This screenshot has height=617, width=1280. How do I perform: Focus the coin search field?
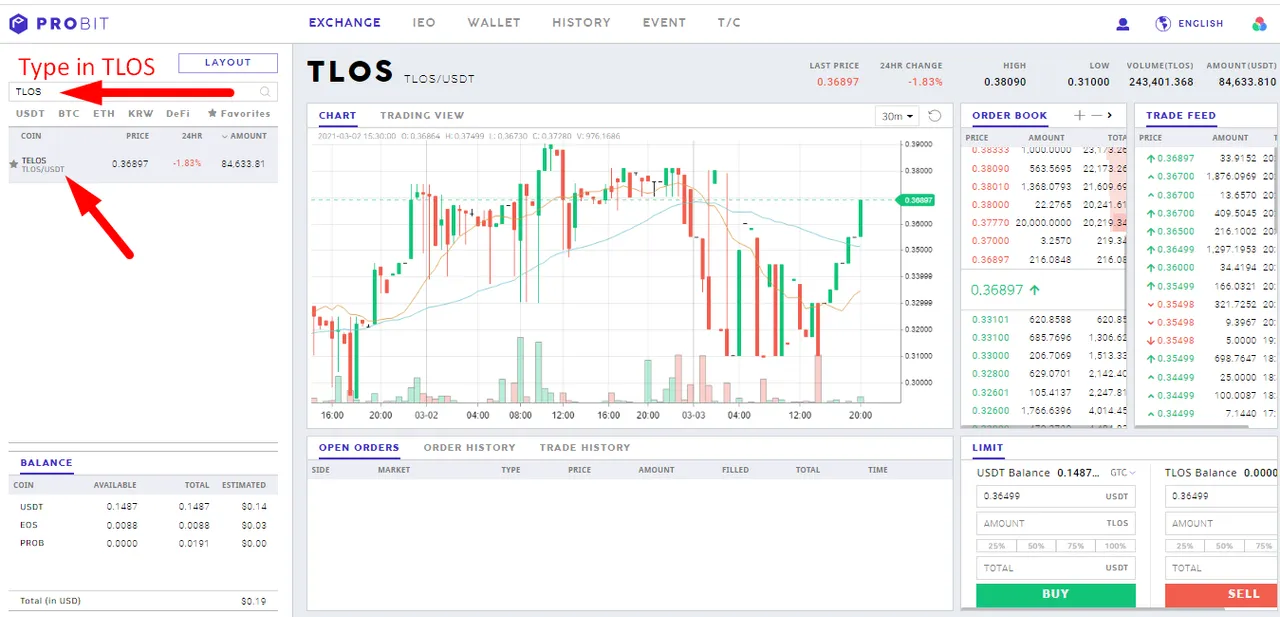(x=143, y=91)
